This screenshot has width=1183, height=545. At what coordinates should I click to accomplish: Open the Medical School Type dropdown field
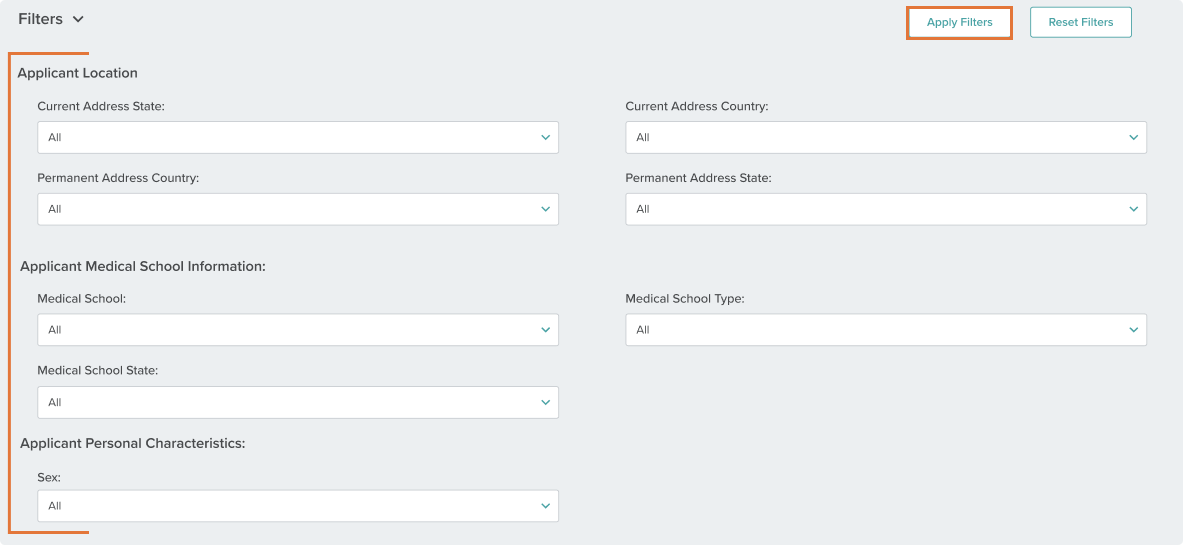(886, 330)
